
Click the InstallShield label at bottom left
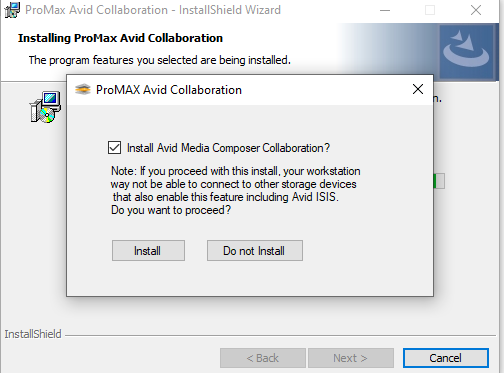(x=33, y=334)
